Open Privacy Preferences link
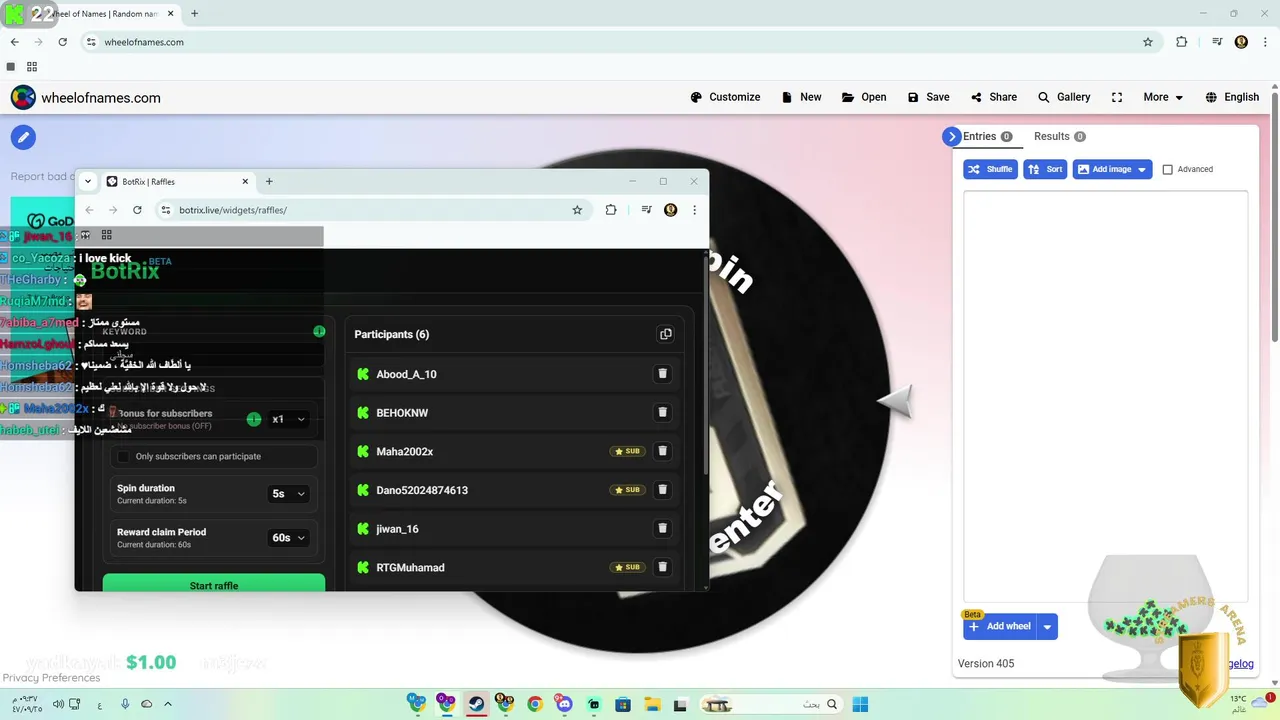This screenshot has width=1280, height=720. [51, 678]
